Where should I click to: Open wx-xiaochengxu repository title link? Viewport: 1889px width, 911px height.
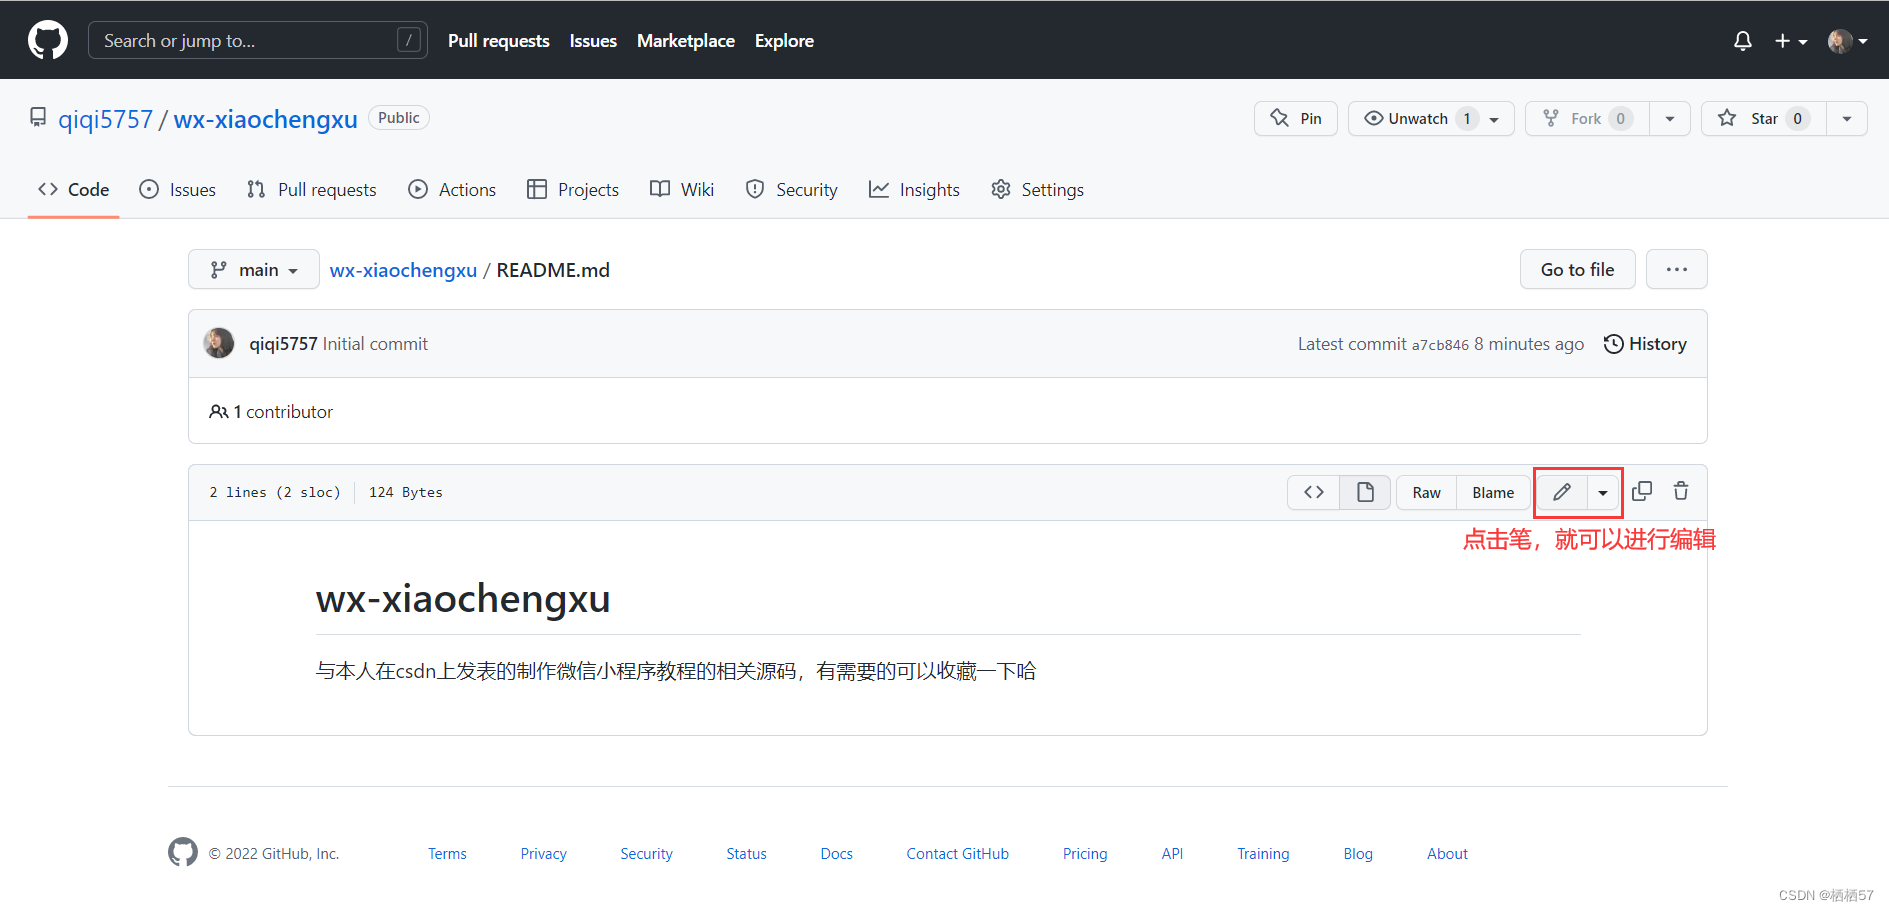[265, 119]
